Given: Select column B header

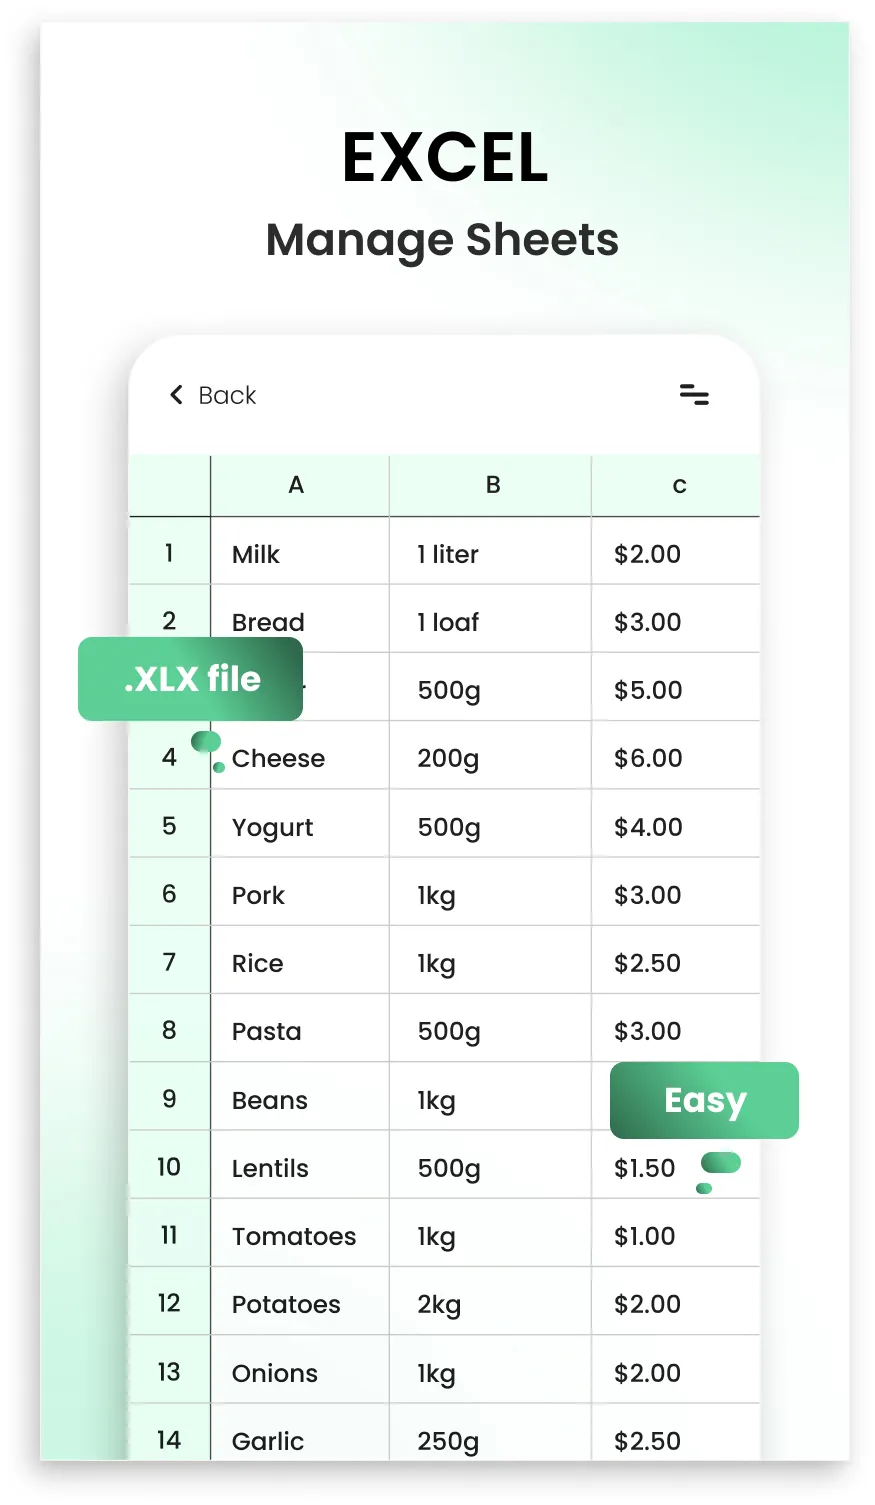Looking at the screenshot, I should click(490, 486).
